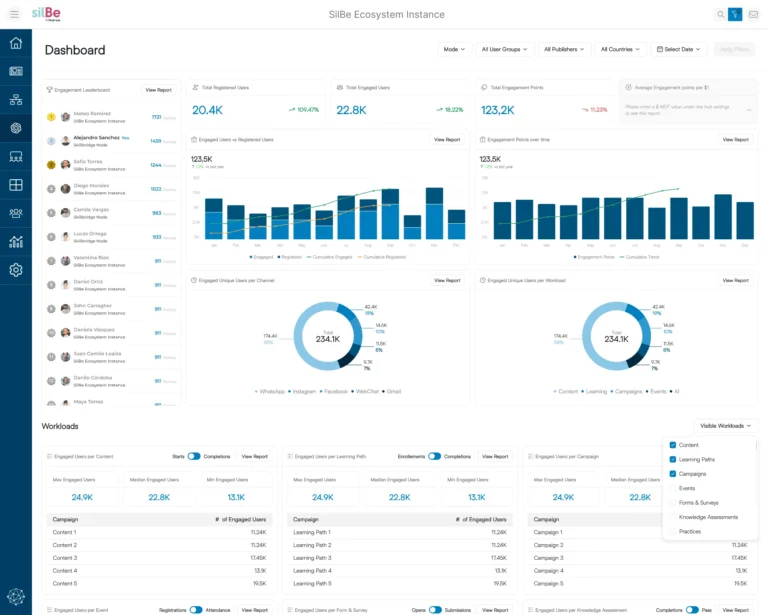The image size is (768, 615).
Task: Open the hierarchy network sidebar icon
Action: coord(16,100)
